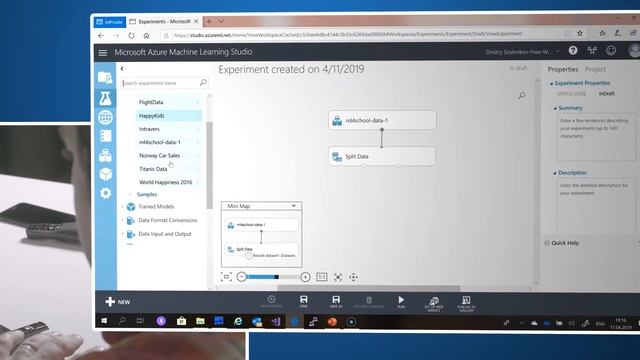Open Windows Start button on taskbar
Screen dimensions: 640x360
coord(104,321)
